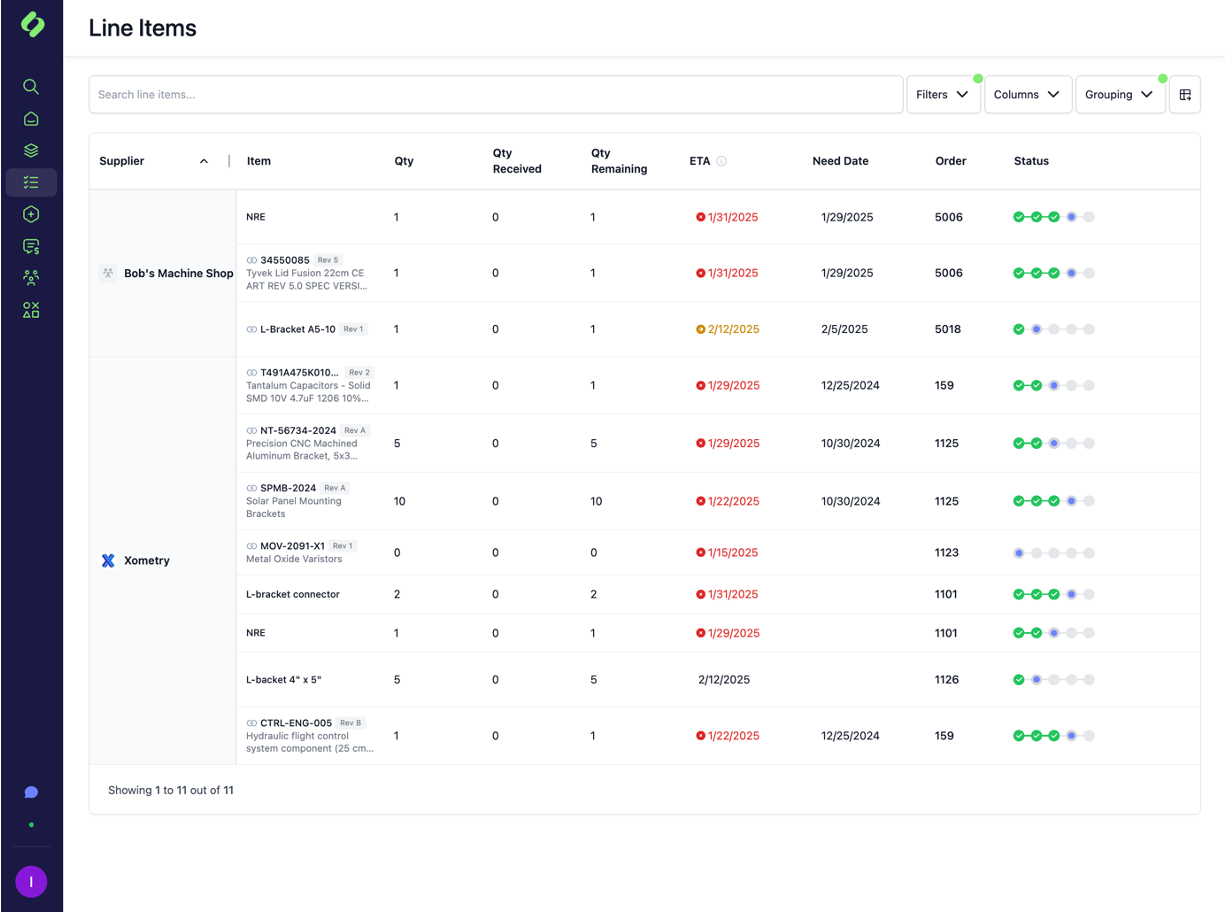Click the people group sidebar icon
The width and height of the screenshot is (1226, 912).
pos(31,278)
